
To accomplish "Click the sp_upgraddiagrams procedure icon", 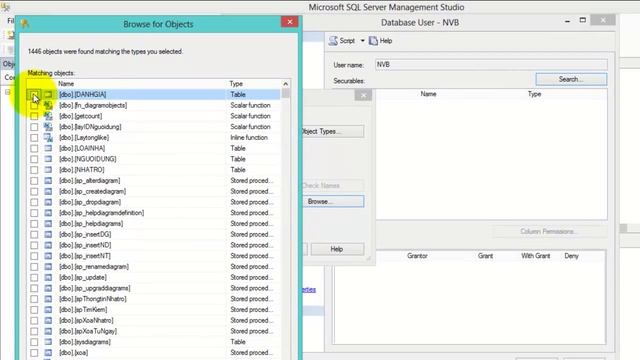I will [x=48, y=288].
